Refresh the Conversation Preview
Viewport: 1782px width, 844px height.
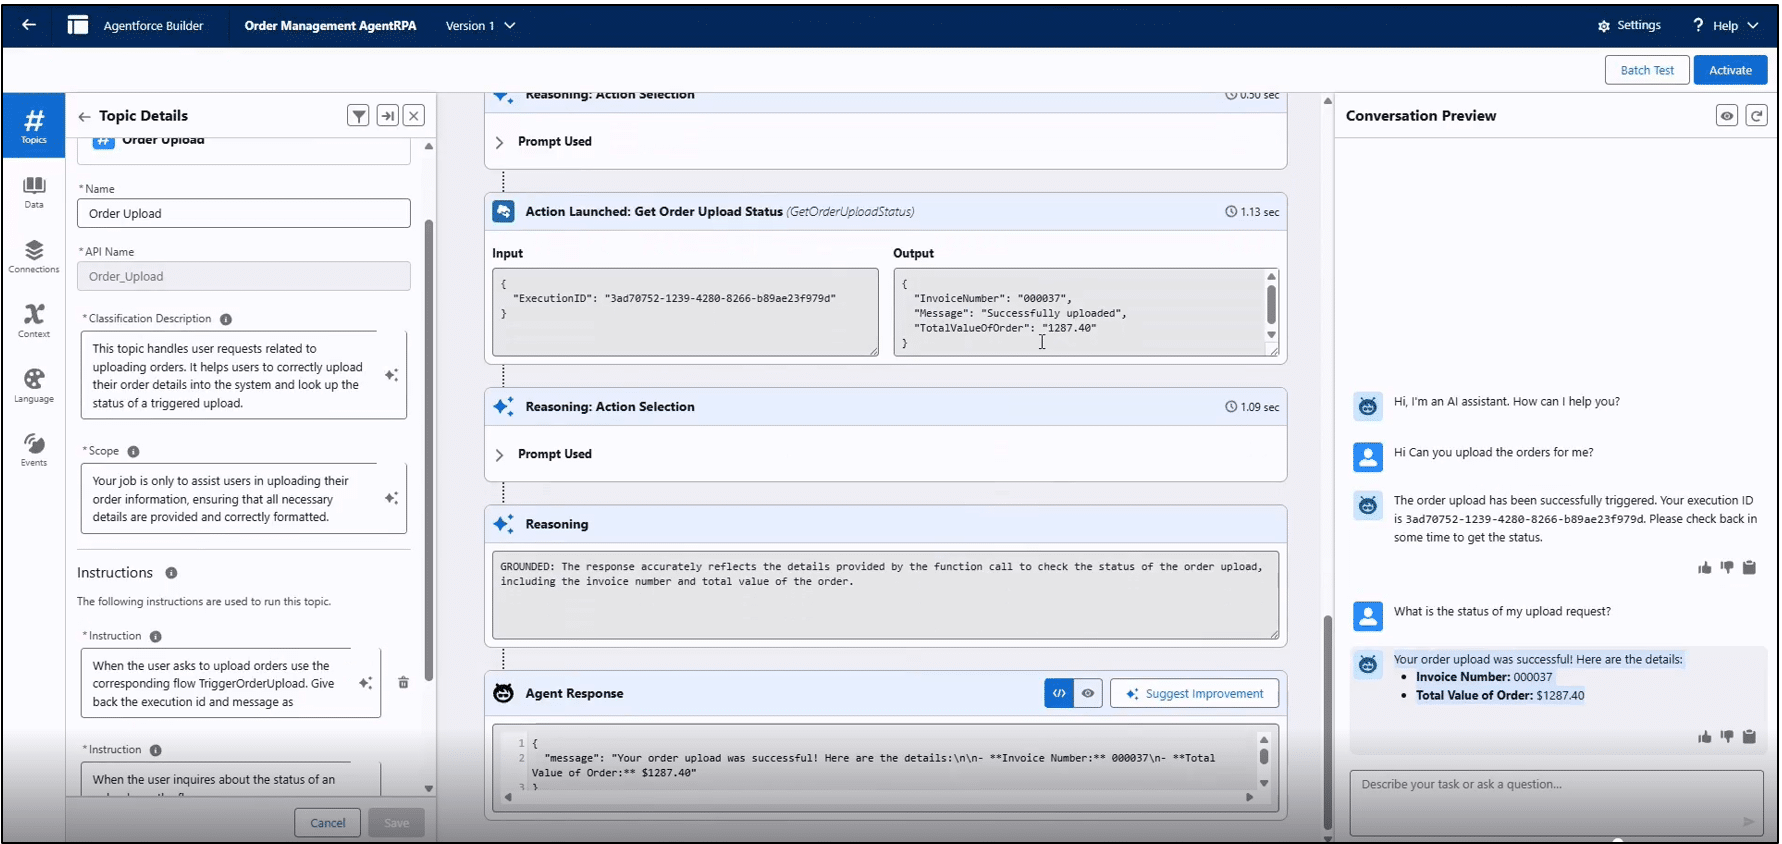1756,116
